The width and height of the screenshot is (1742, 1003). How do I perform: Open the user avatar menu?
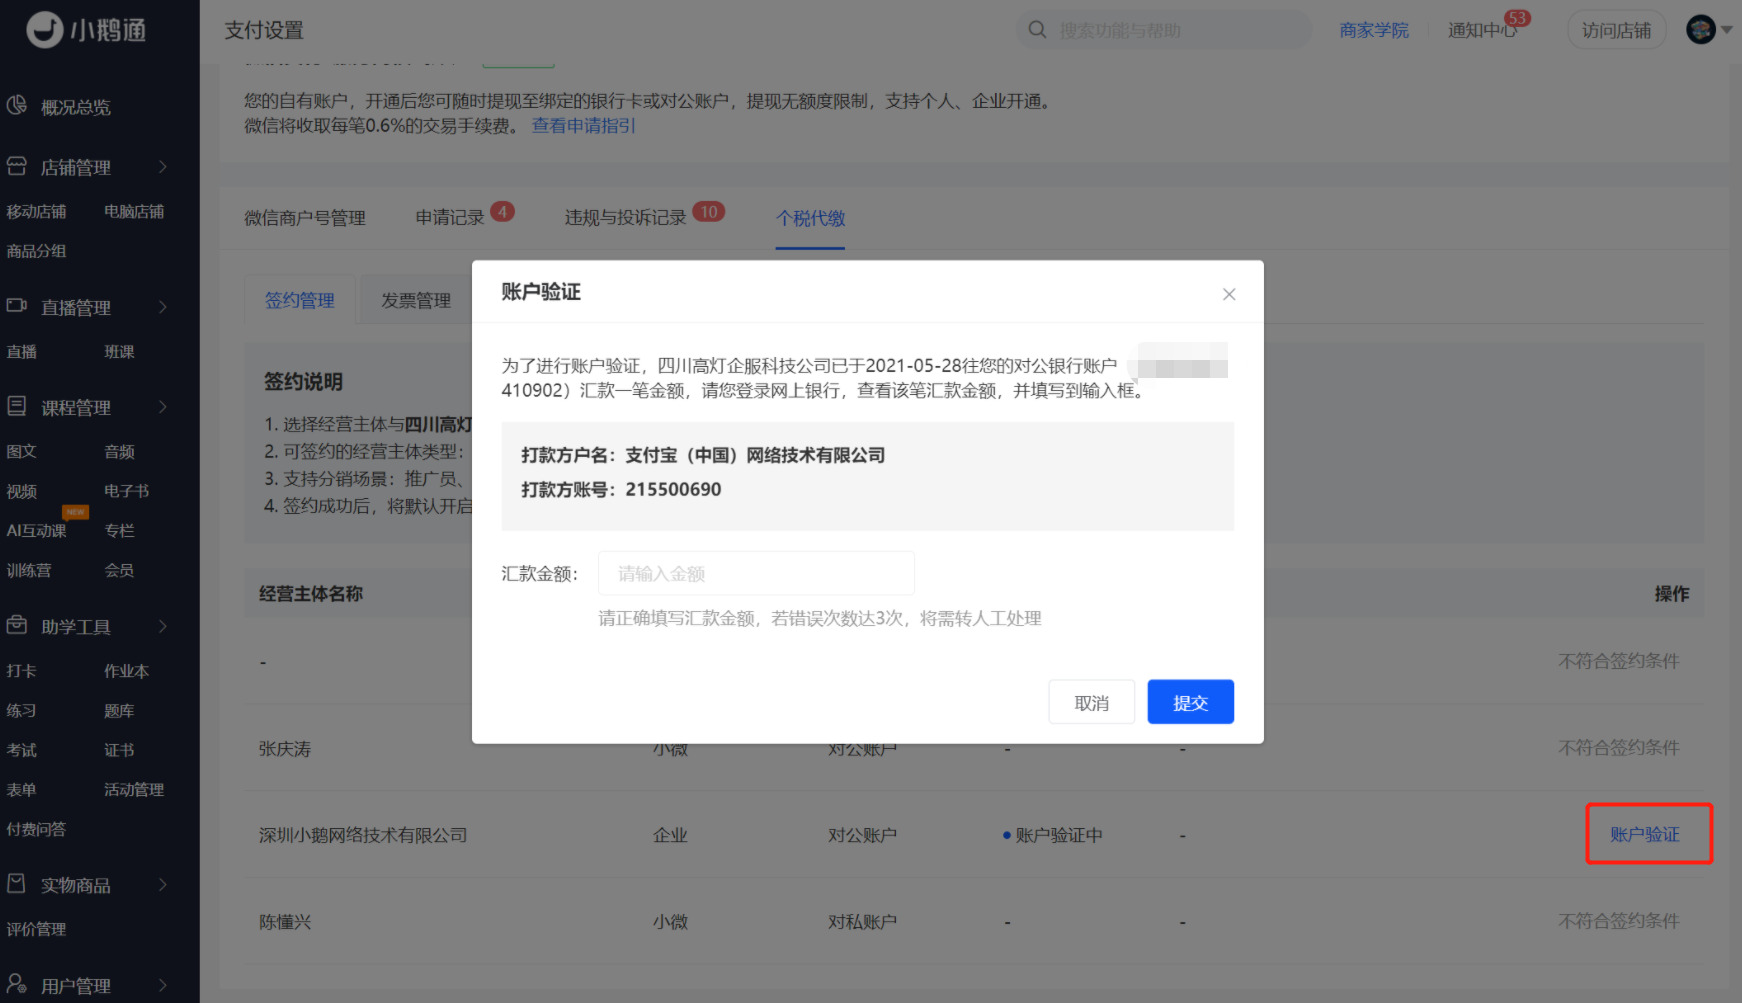click(x=1701, y=30)
